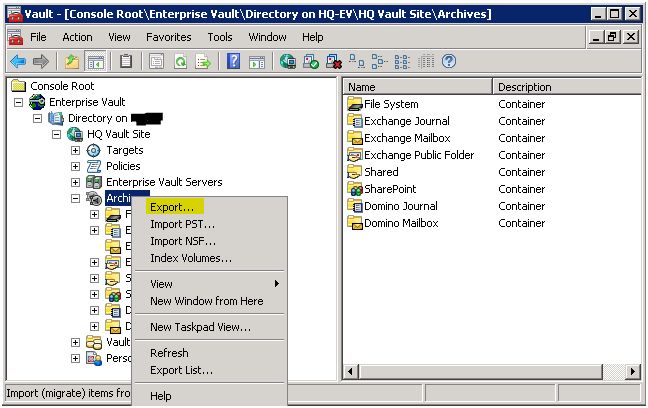Click the Export List toolbar icon
This screenshot has width=648, height=408.
coord(203,62)
